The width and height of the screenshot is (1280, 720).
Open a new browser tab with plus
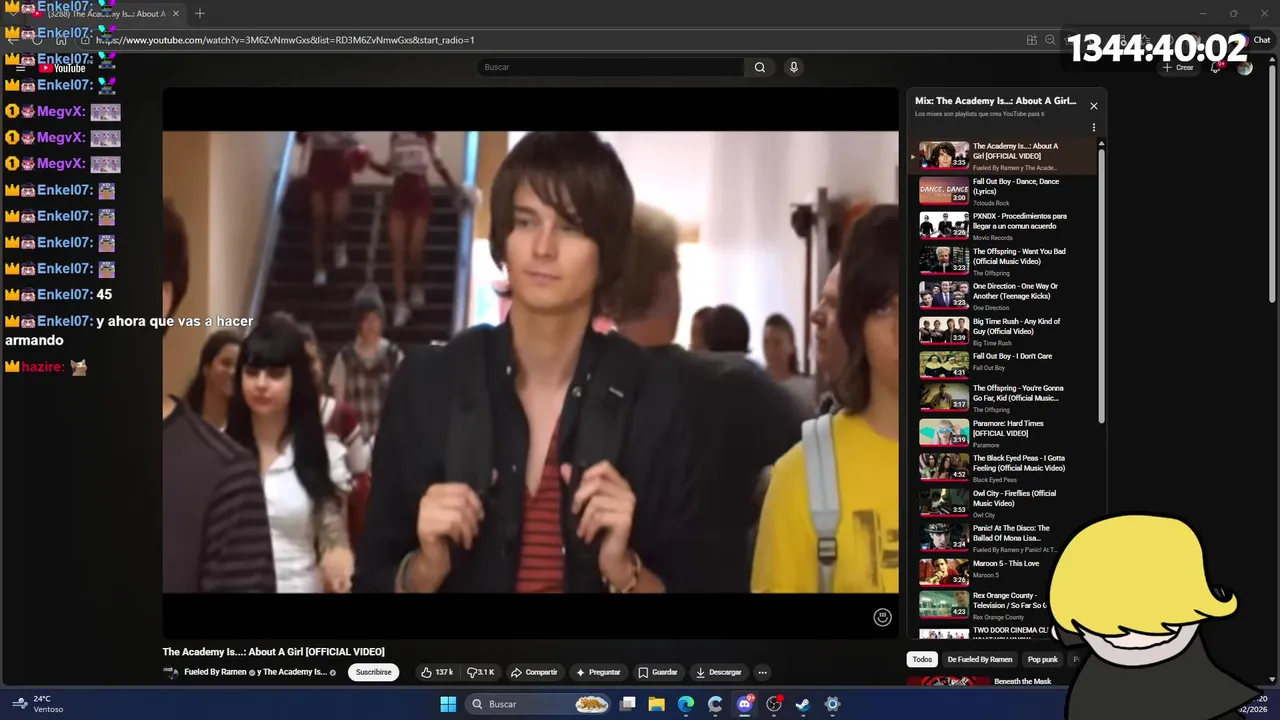pos(200,13)
